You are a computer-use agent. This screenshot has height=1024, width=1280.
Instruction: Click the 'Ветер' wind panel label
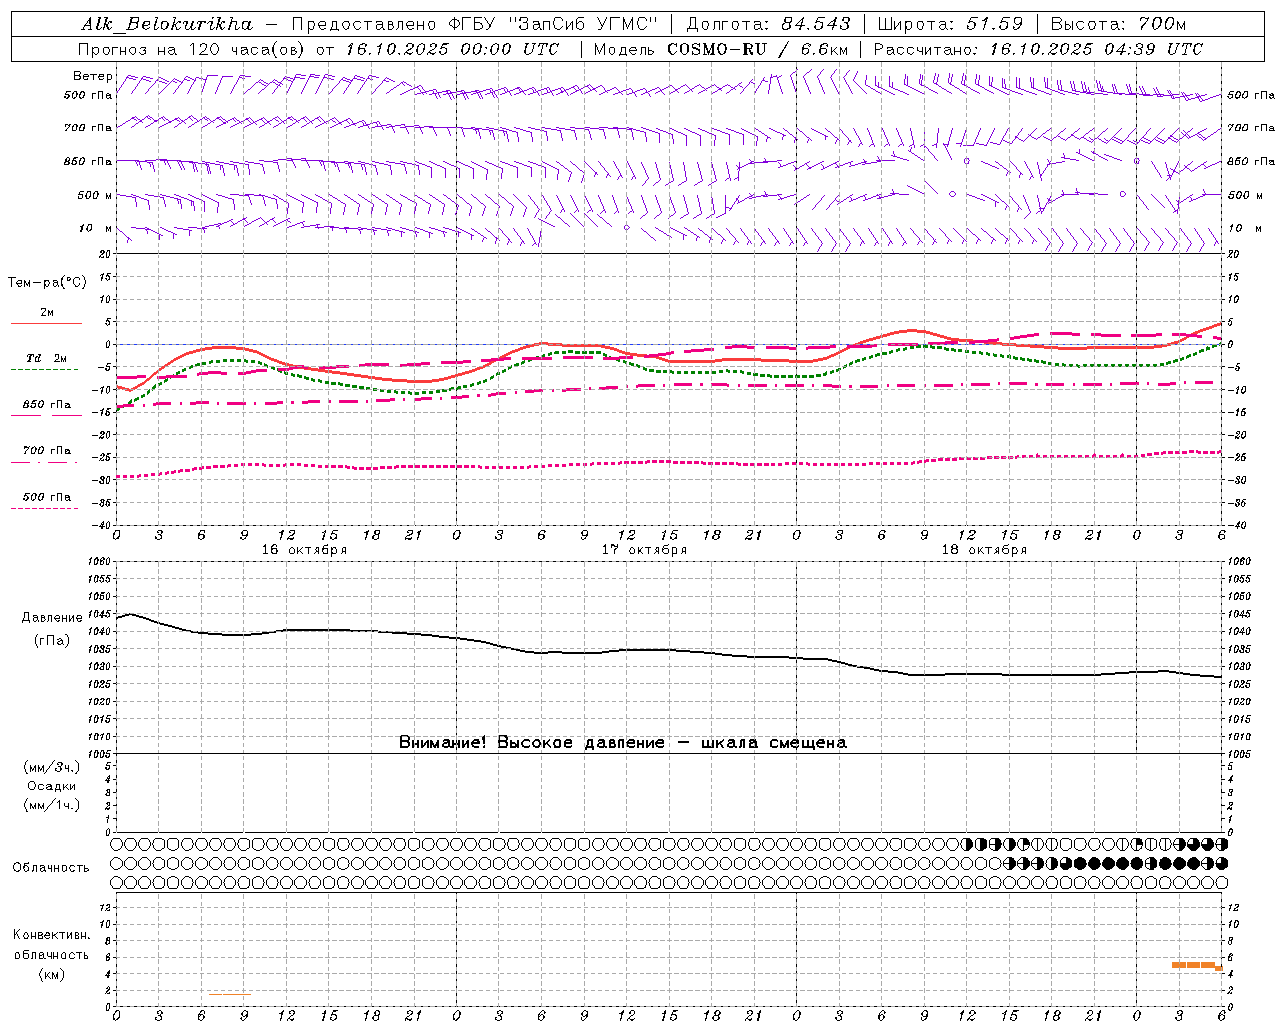coord(93,76)
